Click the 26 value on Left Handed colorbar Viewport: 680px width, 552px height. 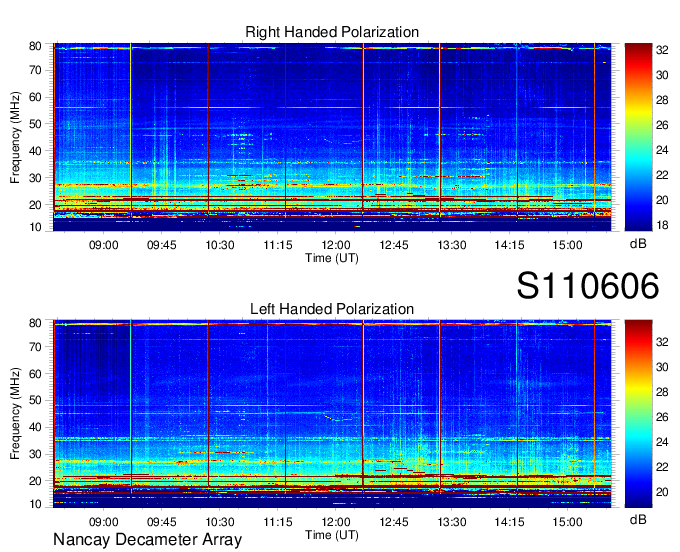[662, 417]
